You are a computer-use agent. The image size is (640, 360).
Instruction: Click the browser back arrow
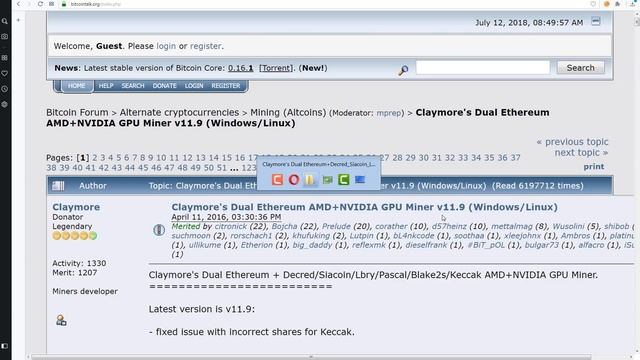[x=18, y=4]
